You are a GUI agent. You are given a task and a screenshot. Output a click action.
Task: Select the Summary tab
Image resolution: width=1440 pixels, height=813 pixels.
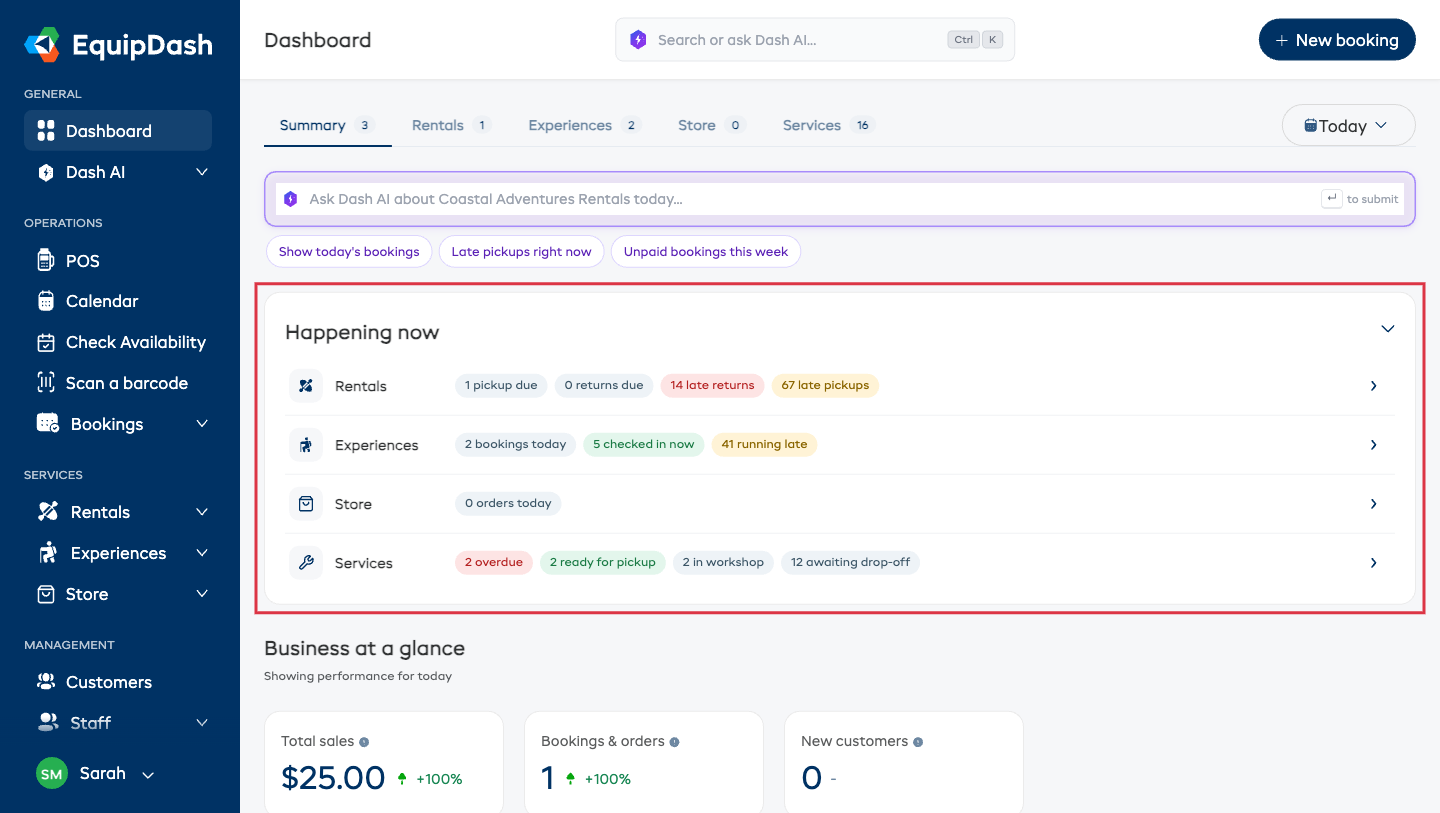pos(327,126)
